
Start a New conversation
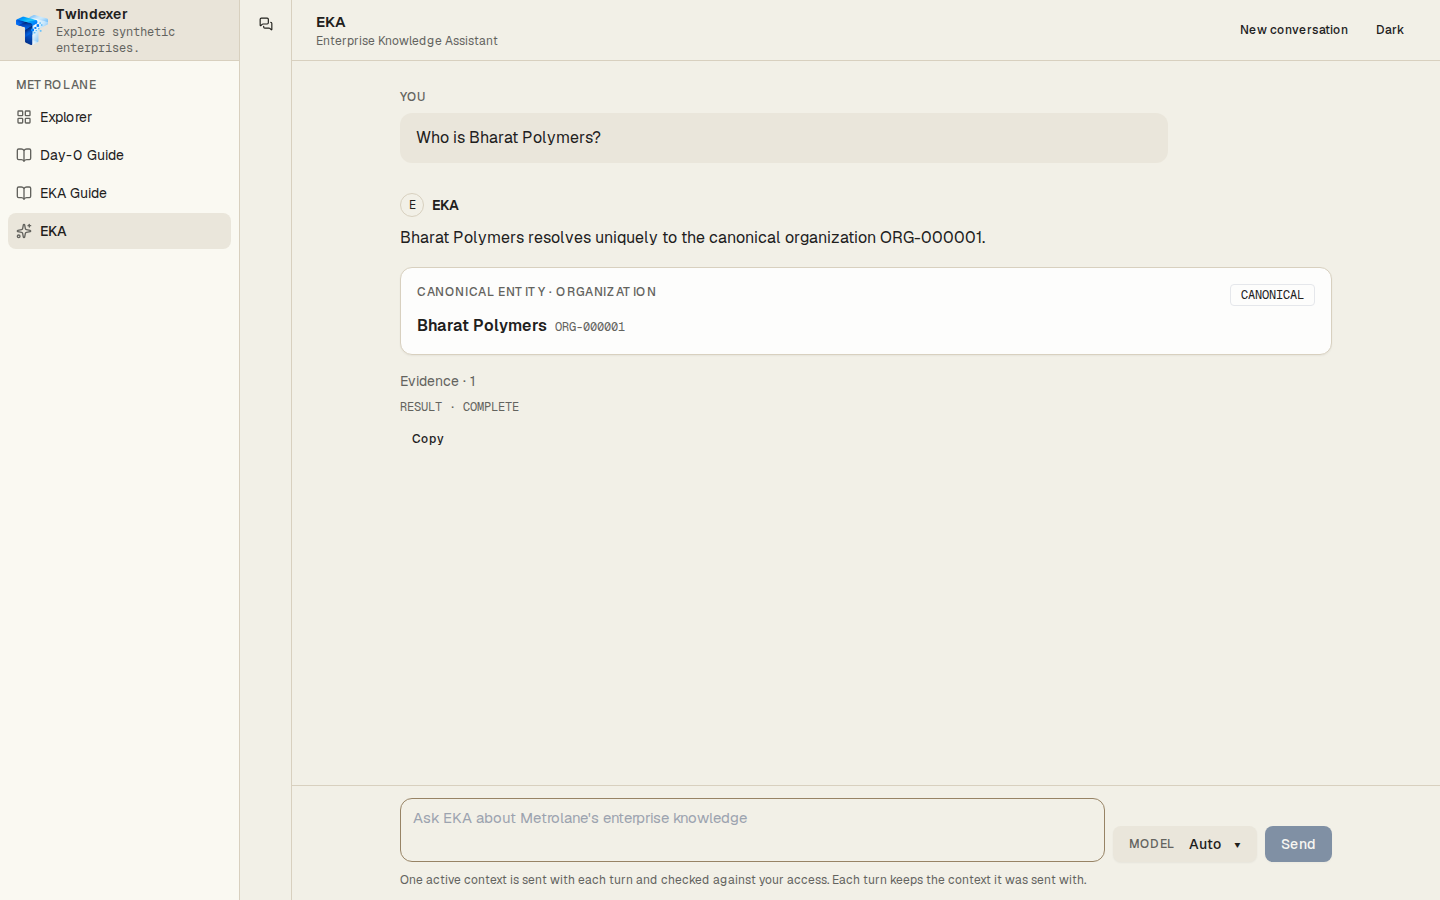pyautogui.click(x=1294, y=30)
